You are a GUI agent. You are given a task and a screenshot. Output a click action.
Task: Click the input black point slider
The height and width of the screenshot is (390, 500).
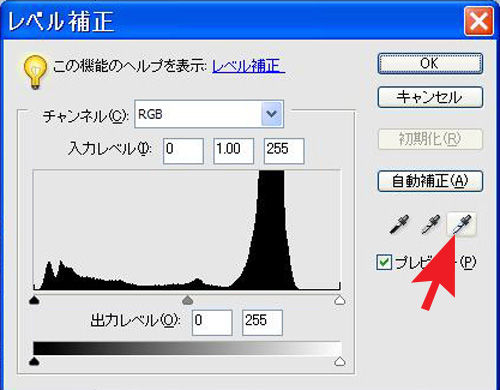click(34, 300)
